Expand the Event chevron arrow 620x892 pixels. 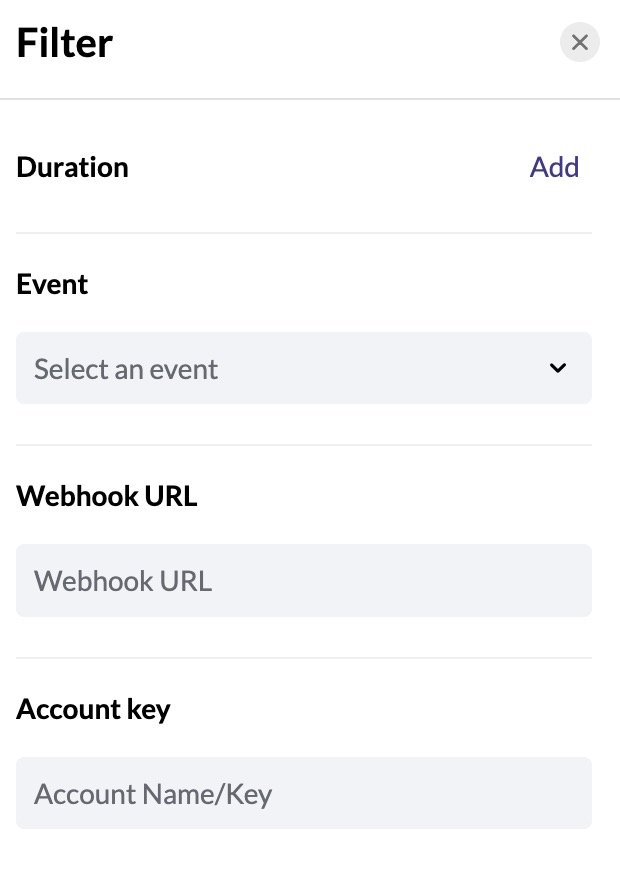(558, 368)
